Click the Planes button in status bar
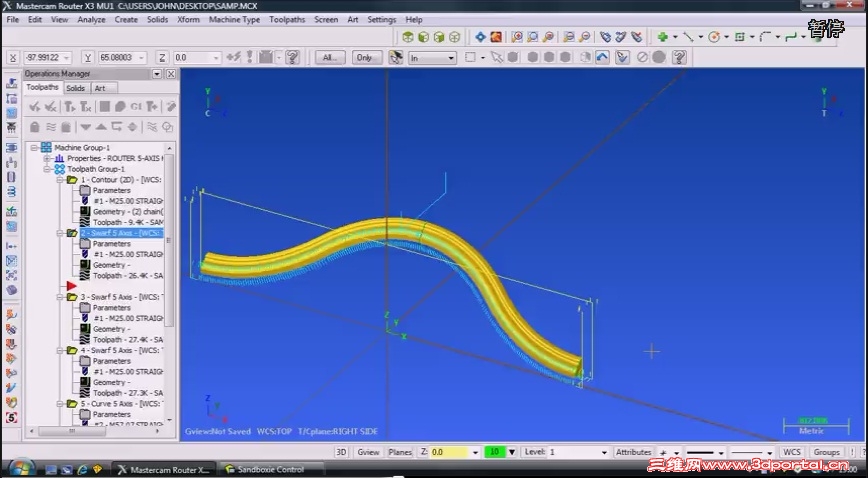Viewport: 868px width, 478px height. tap(400, 452)
